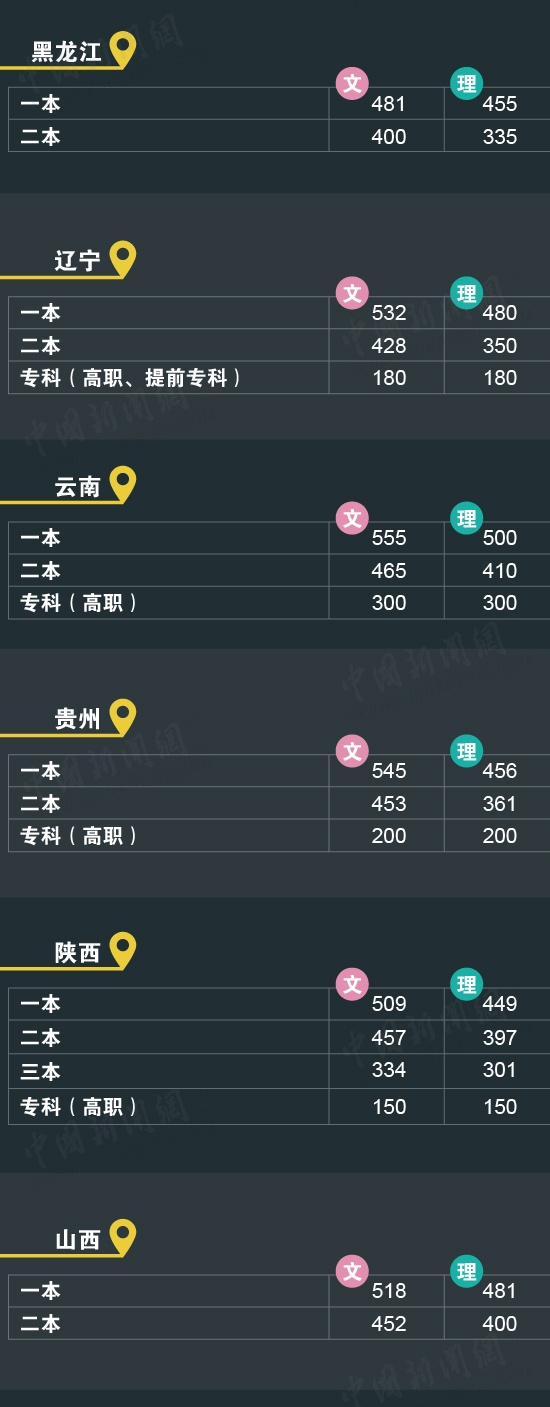The image size is (550, 1407).
Task: Click the location pin beside 云南
Action: [x=122, y=484]
